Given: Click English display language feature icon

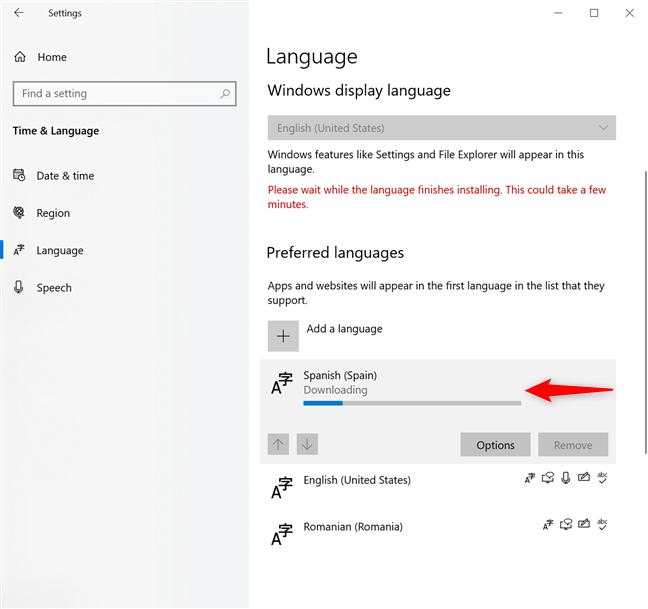Looking at the screenshot, I should [x=529, y=478].
